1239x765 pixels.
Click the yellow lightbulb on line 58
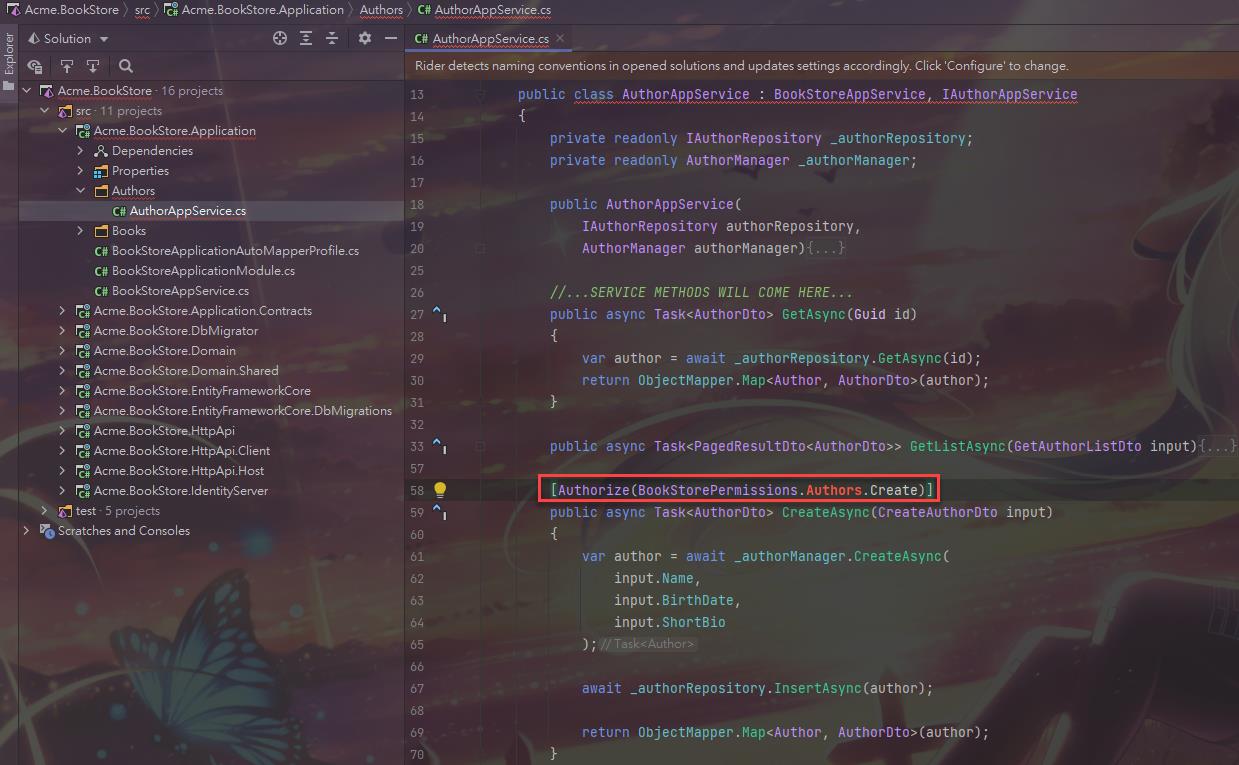(439, 490)
